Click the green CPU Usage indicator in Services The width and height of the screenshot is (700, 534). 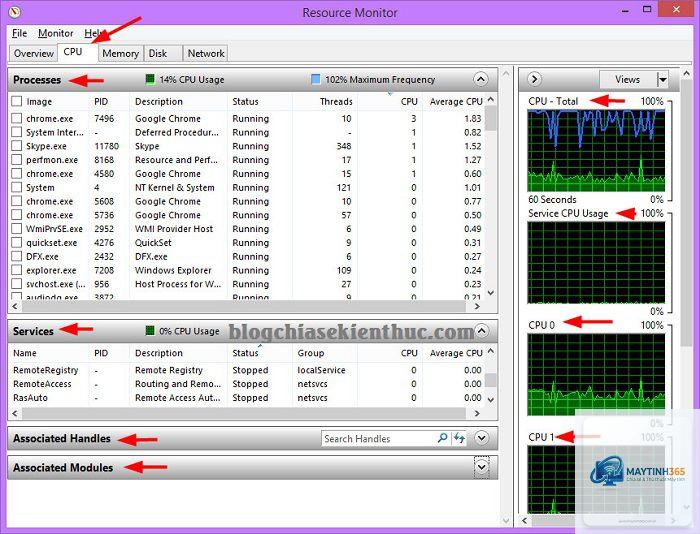pyautogui.click(x=150, y=331)
